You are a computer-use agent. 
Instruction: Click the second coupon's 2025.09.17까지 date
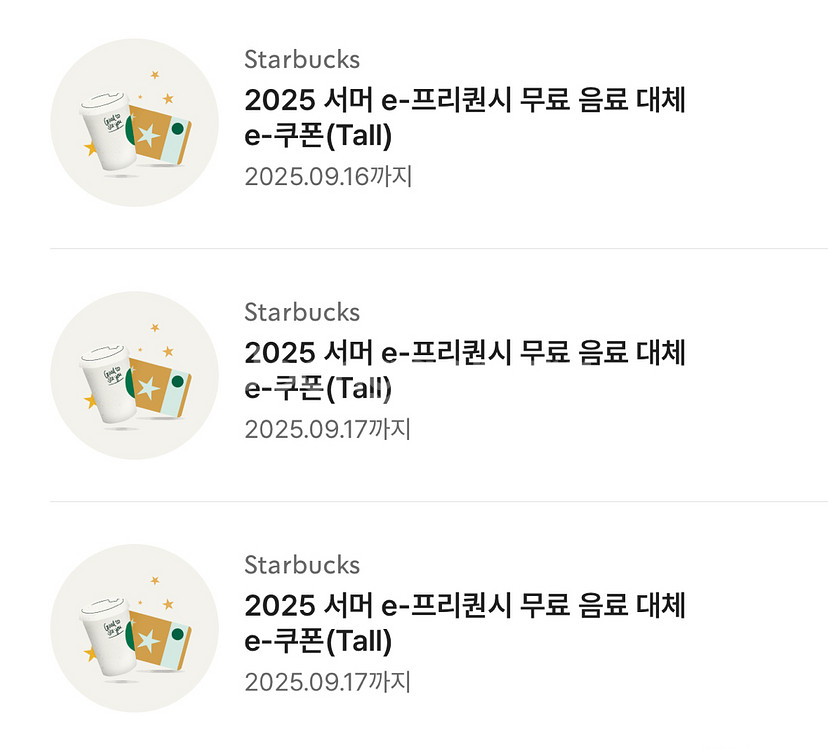pos(328,430)
